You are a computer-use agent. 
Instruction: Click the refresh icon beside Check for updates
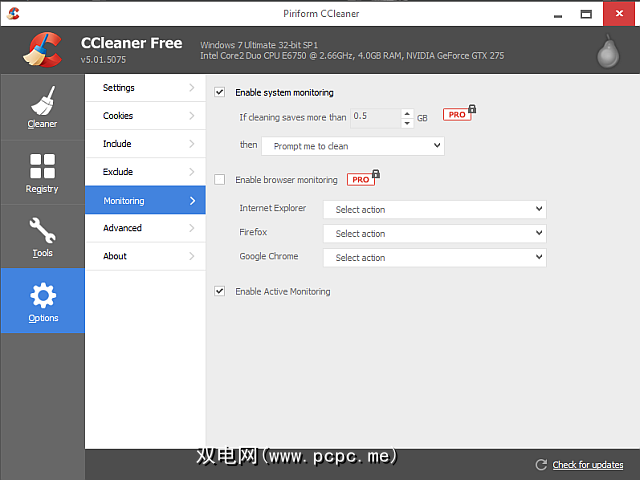[x=541, y=464]
